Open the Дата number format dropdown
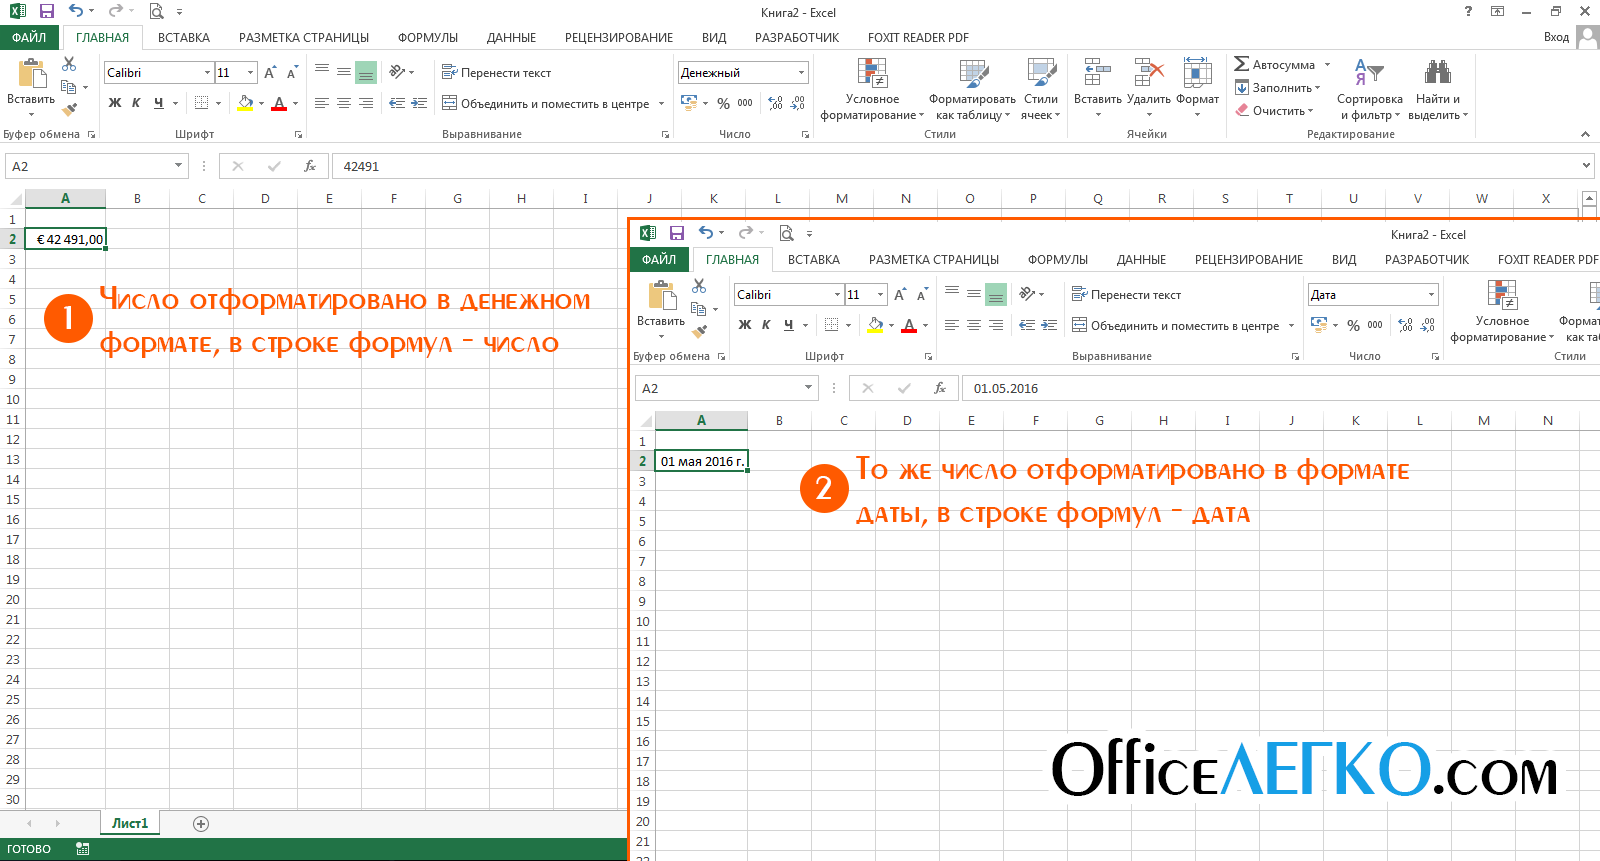Viewport: 1600px width, 861px height. pos(1431,295)
